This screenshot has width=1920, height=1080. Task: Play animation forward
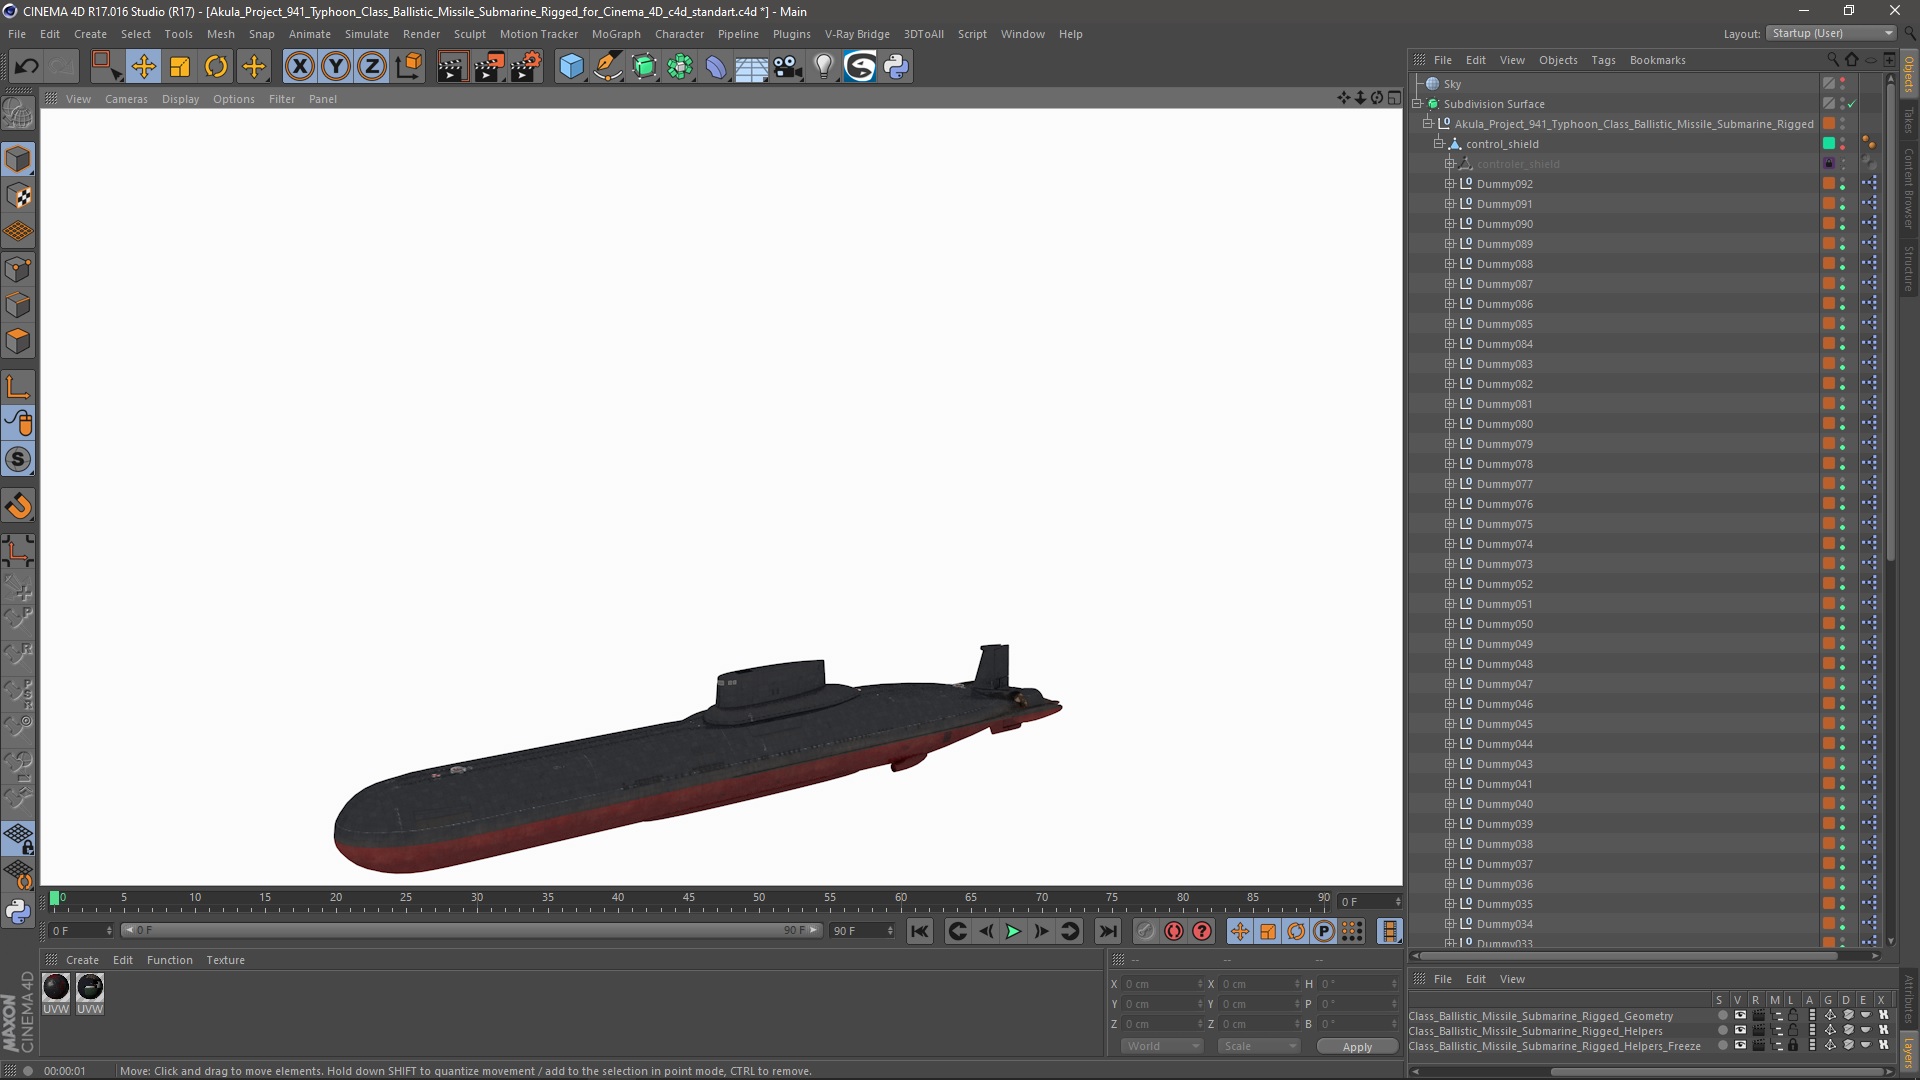tap(1013, 931)
